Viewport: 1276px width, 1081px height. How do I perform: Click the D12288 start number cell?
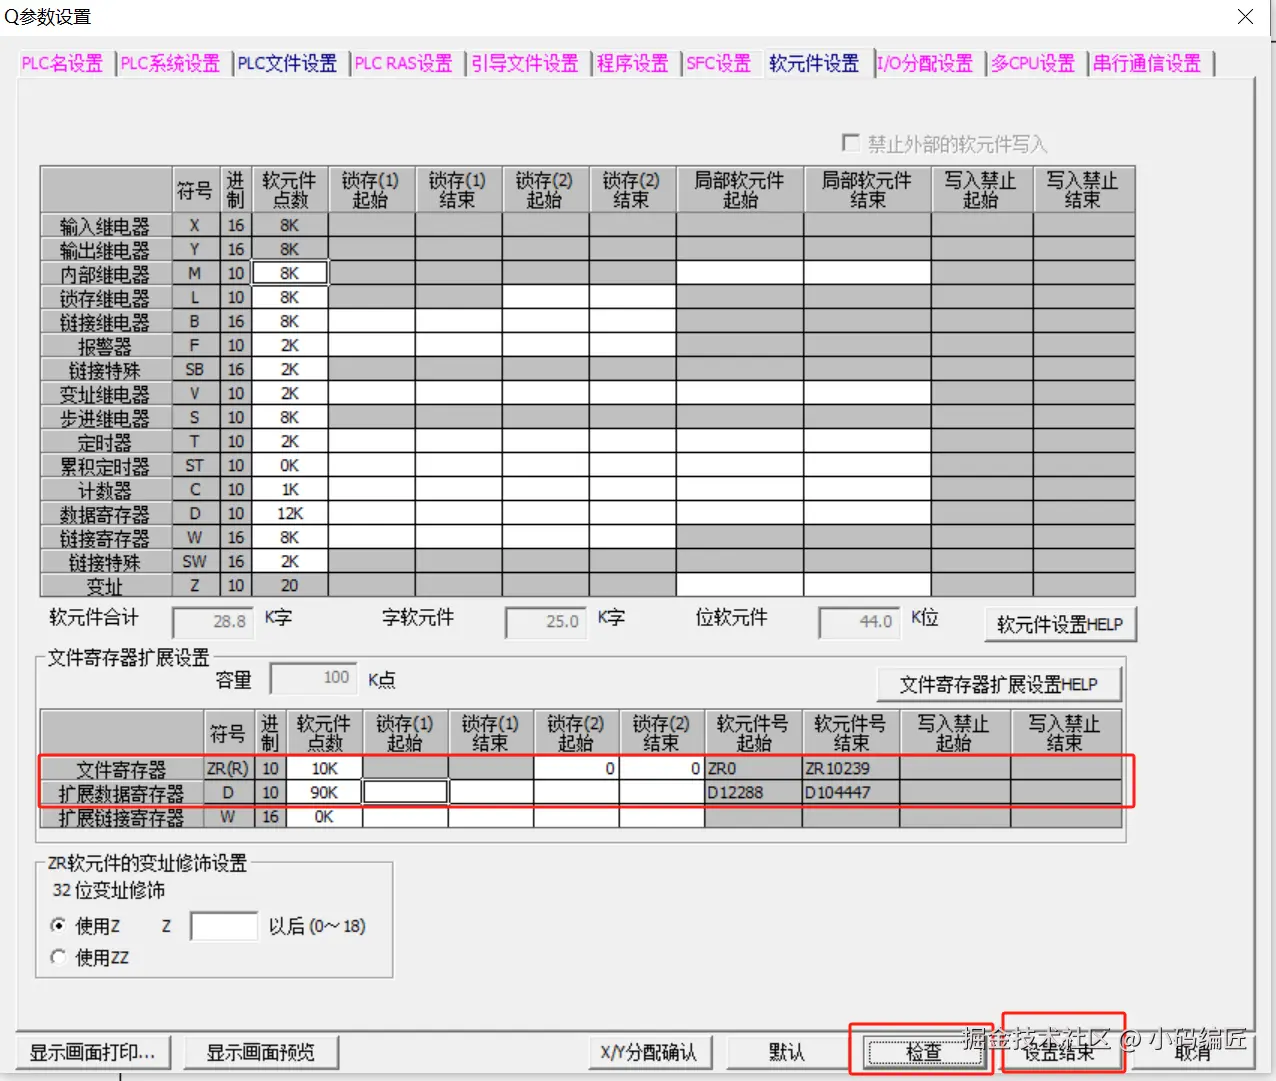click(753, 792)
